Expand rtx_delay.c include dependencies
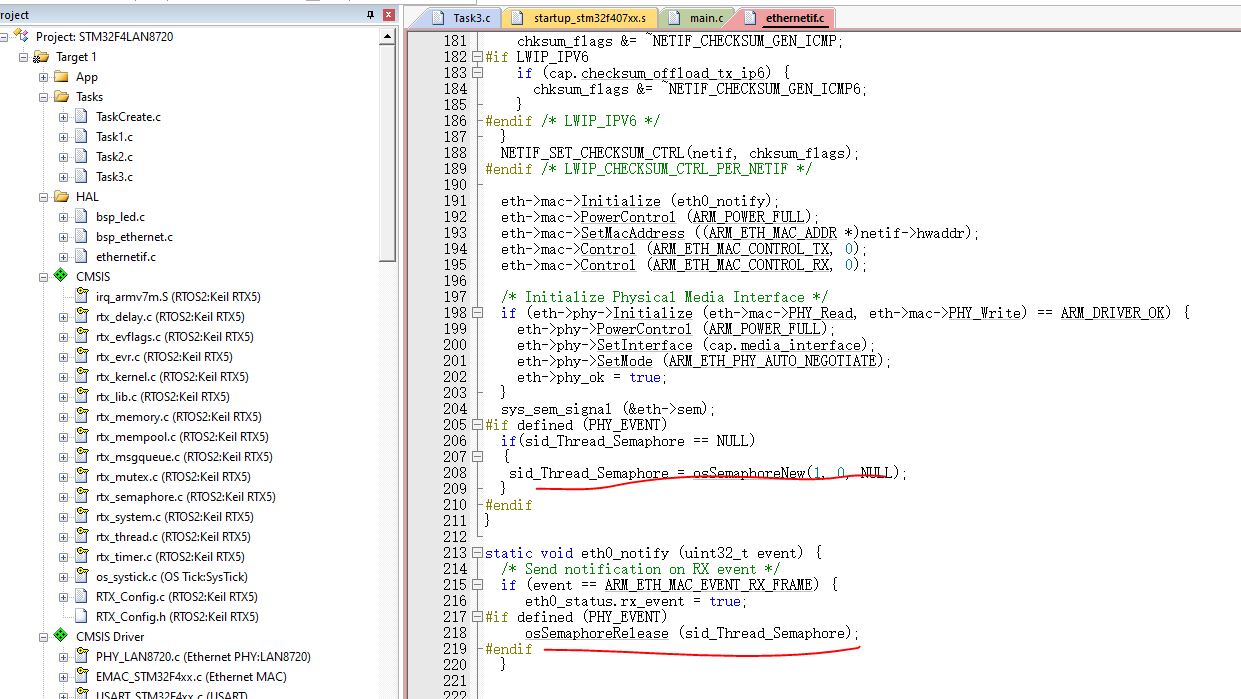Screen dimensions: 1241x699 point(64,317)
